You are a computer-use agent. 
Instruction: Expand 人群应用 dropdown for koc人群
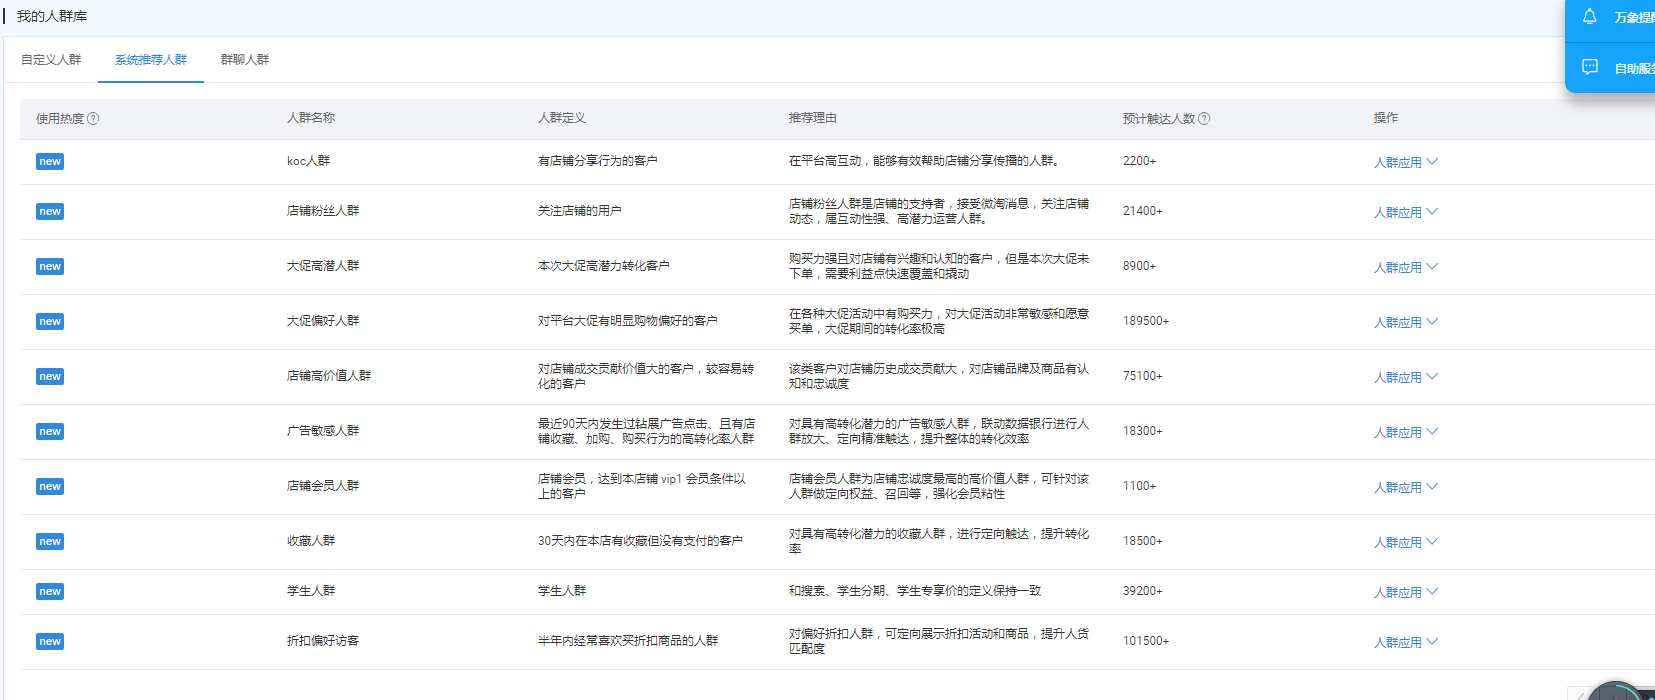1405,162
